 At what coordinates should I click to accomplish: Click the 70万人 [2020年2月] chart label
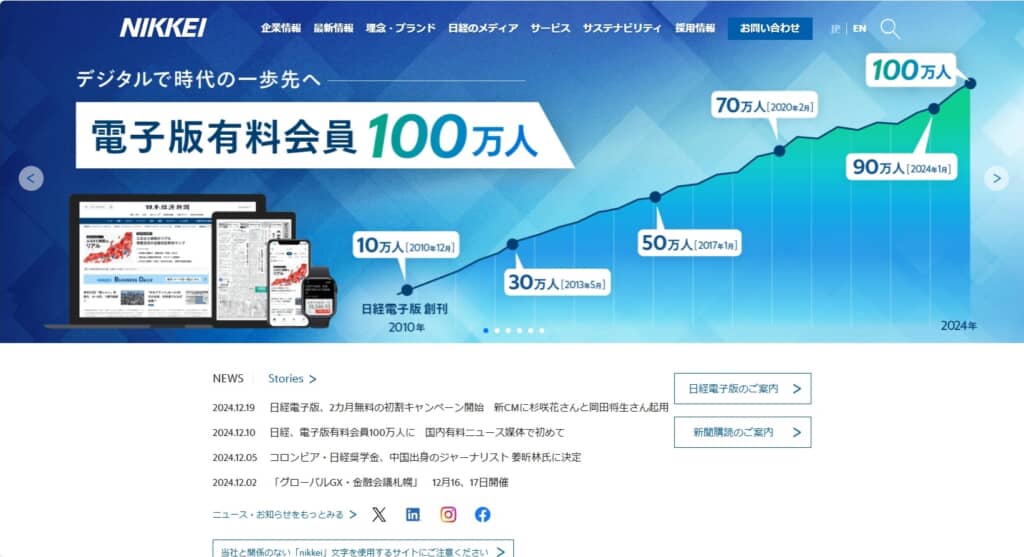(x=764, y=105)
